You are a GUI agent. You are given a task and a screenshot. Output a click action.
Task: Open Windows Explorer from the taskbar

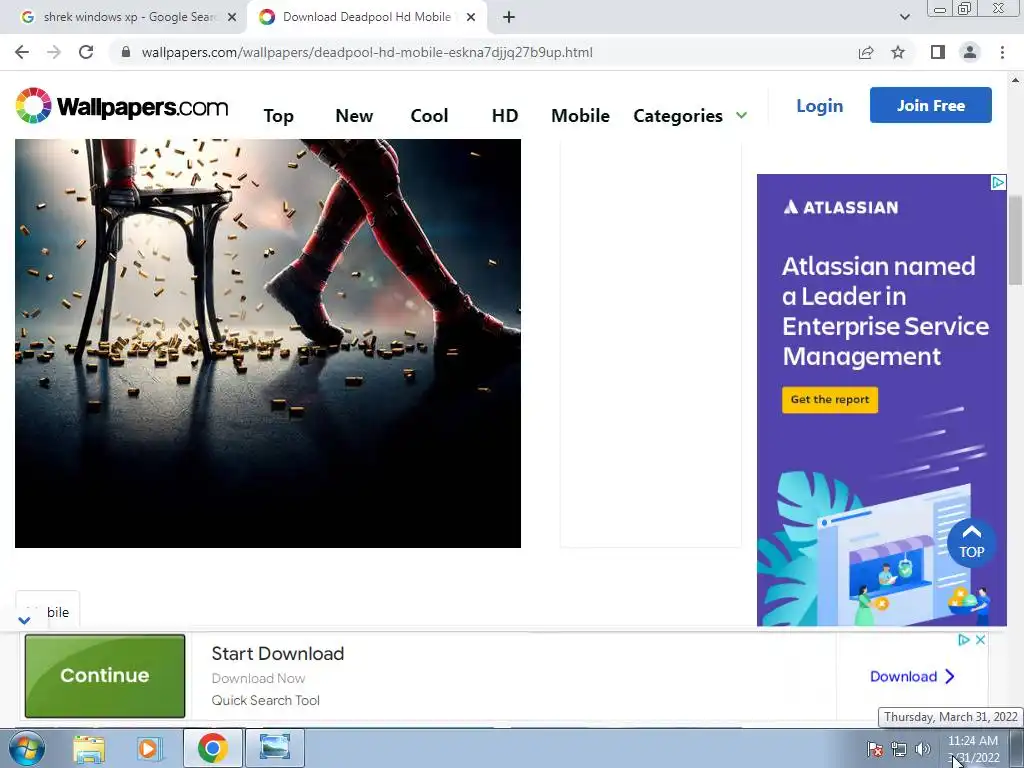89,748
